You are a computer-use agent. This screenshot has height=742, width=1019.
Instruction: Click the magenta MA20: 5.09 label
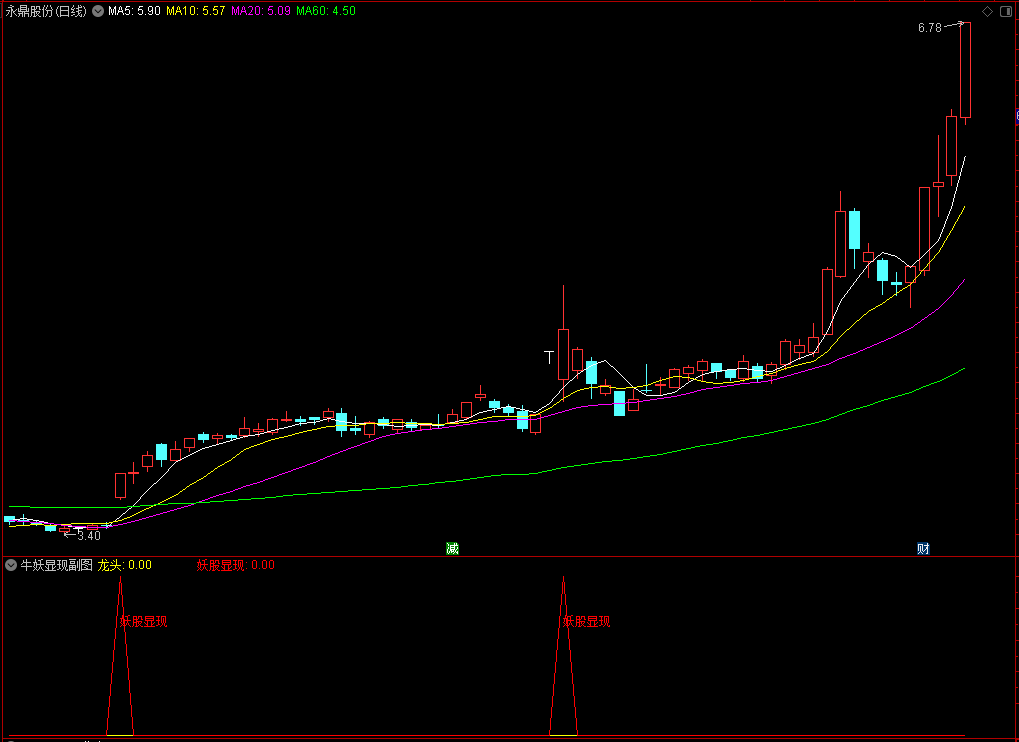point(261,11)
